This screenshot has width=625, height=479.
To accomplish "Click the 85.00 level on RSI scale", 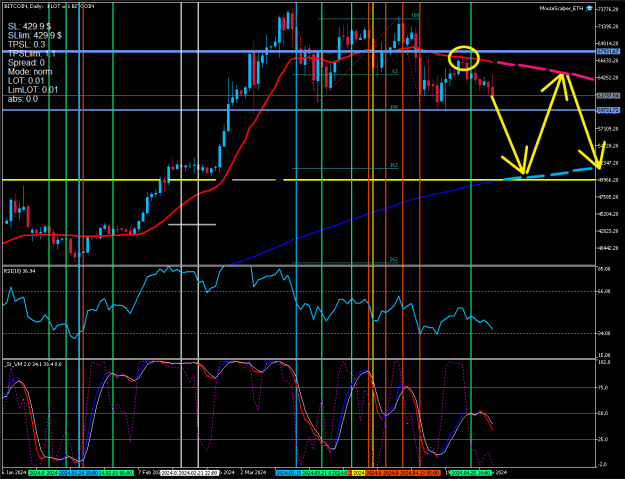I will 605,269.
